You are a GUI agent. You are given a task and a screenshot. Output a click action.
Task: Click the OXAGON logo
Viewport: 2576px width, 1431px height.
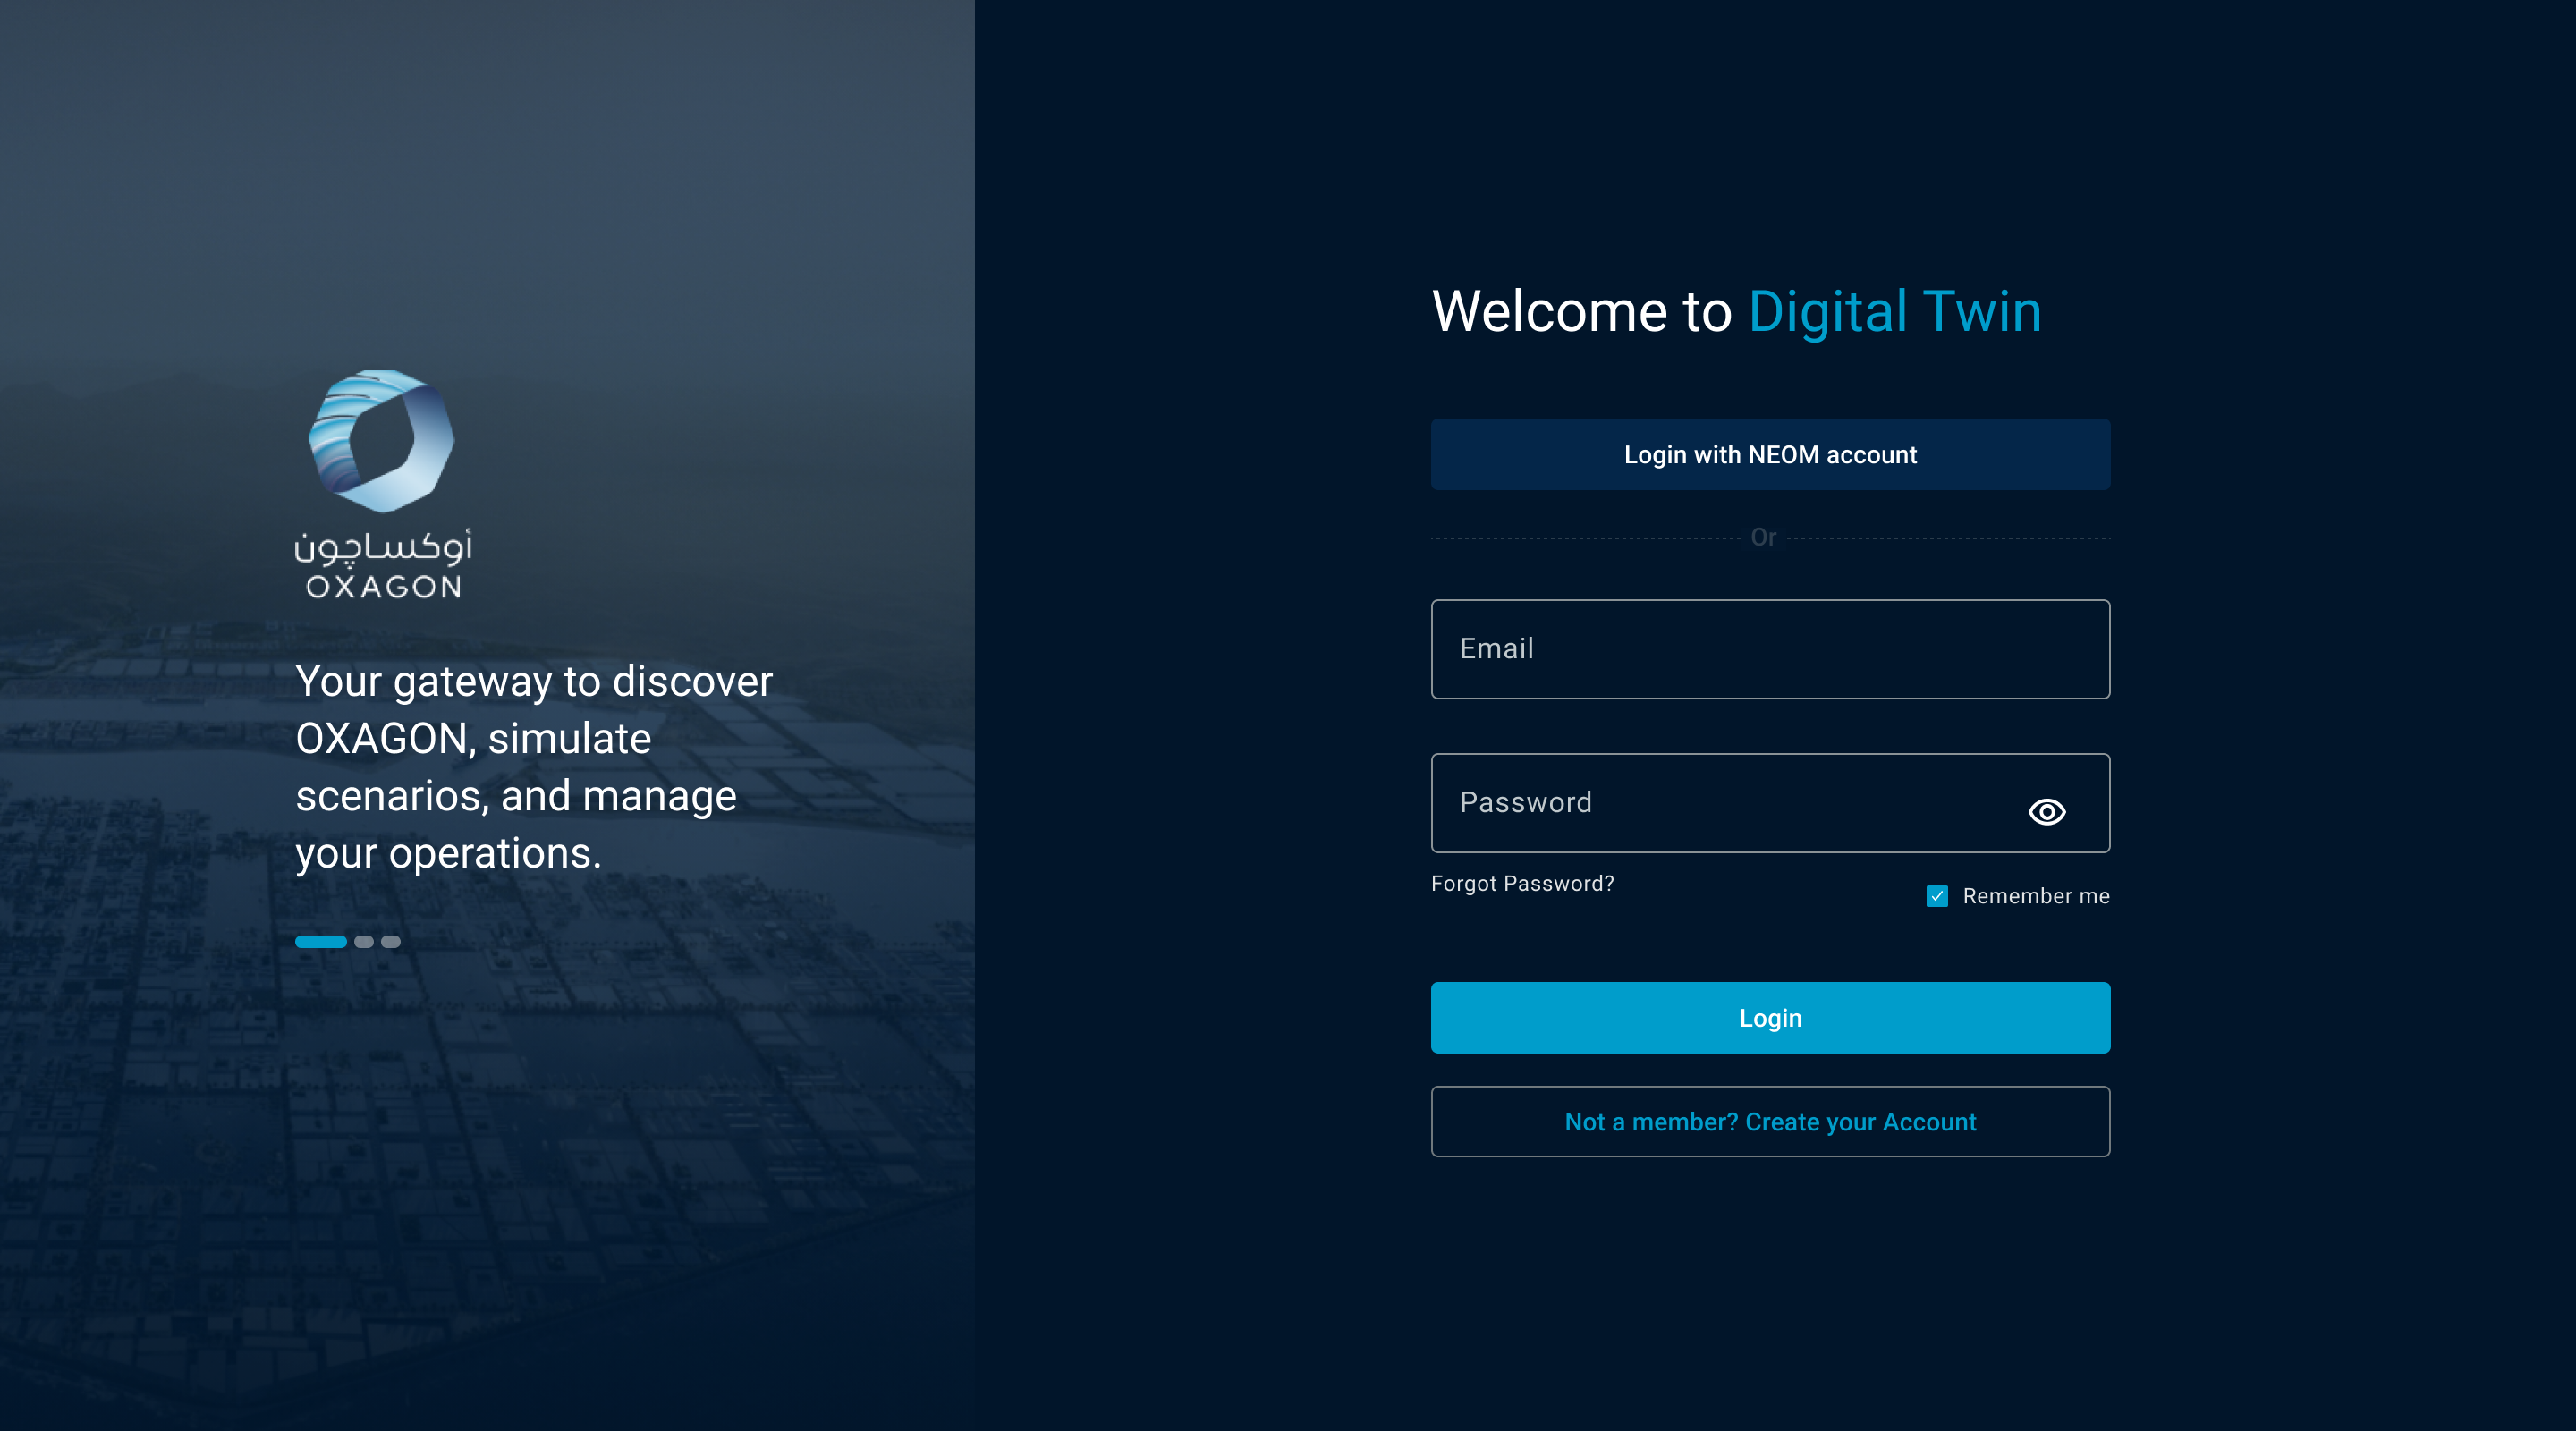tap(383, 484)
